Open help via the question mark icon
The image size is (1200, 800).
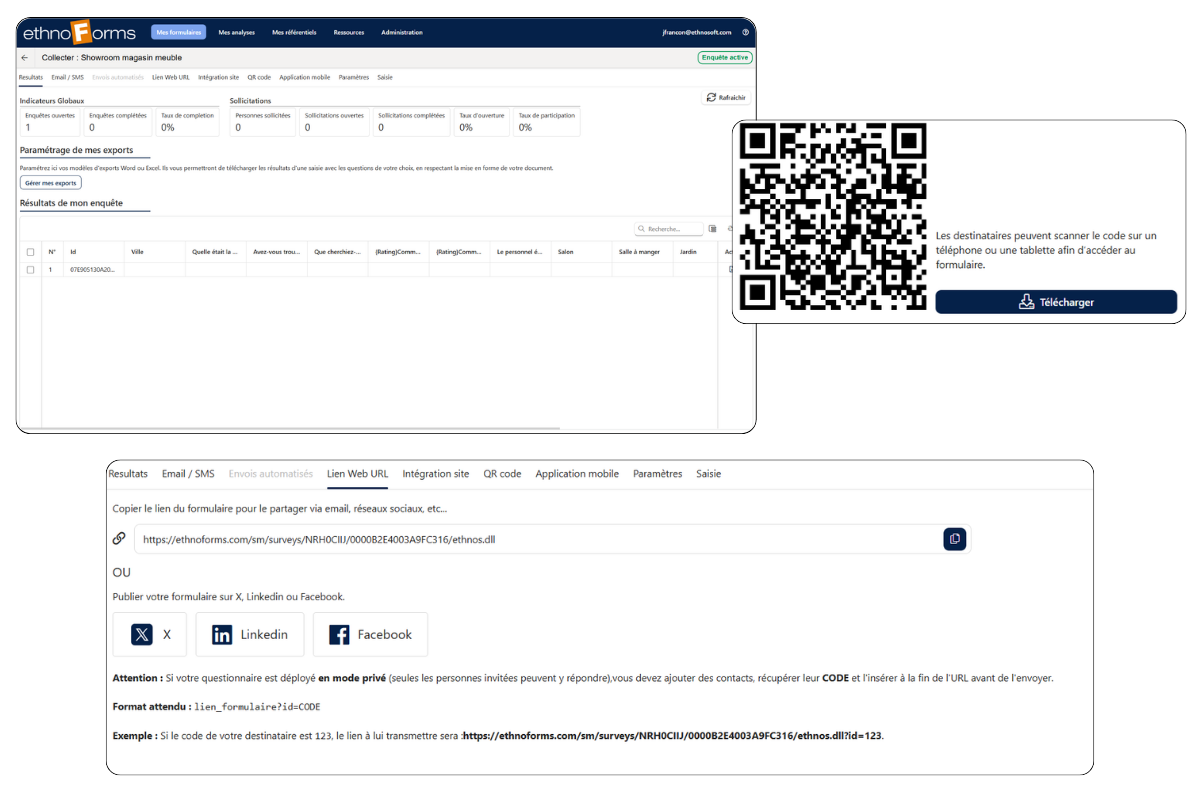[743, 31]
